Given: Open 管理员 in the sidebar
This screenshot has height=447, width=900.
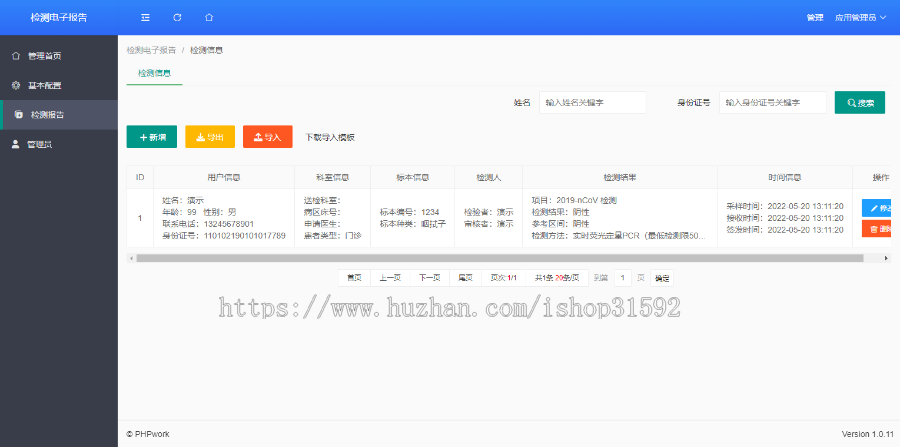Looking at the screenshot, I should (59, 145).
